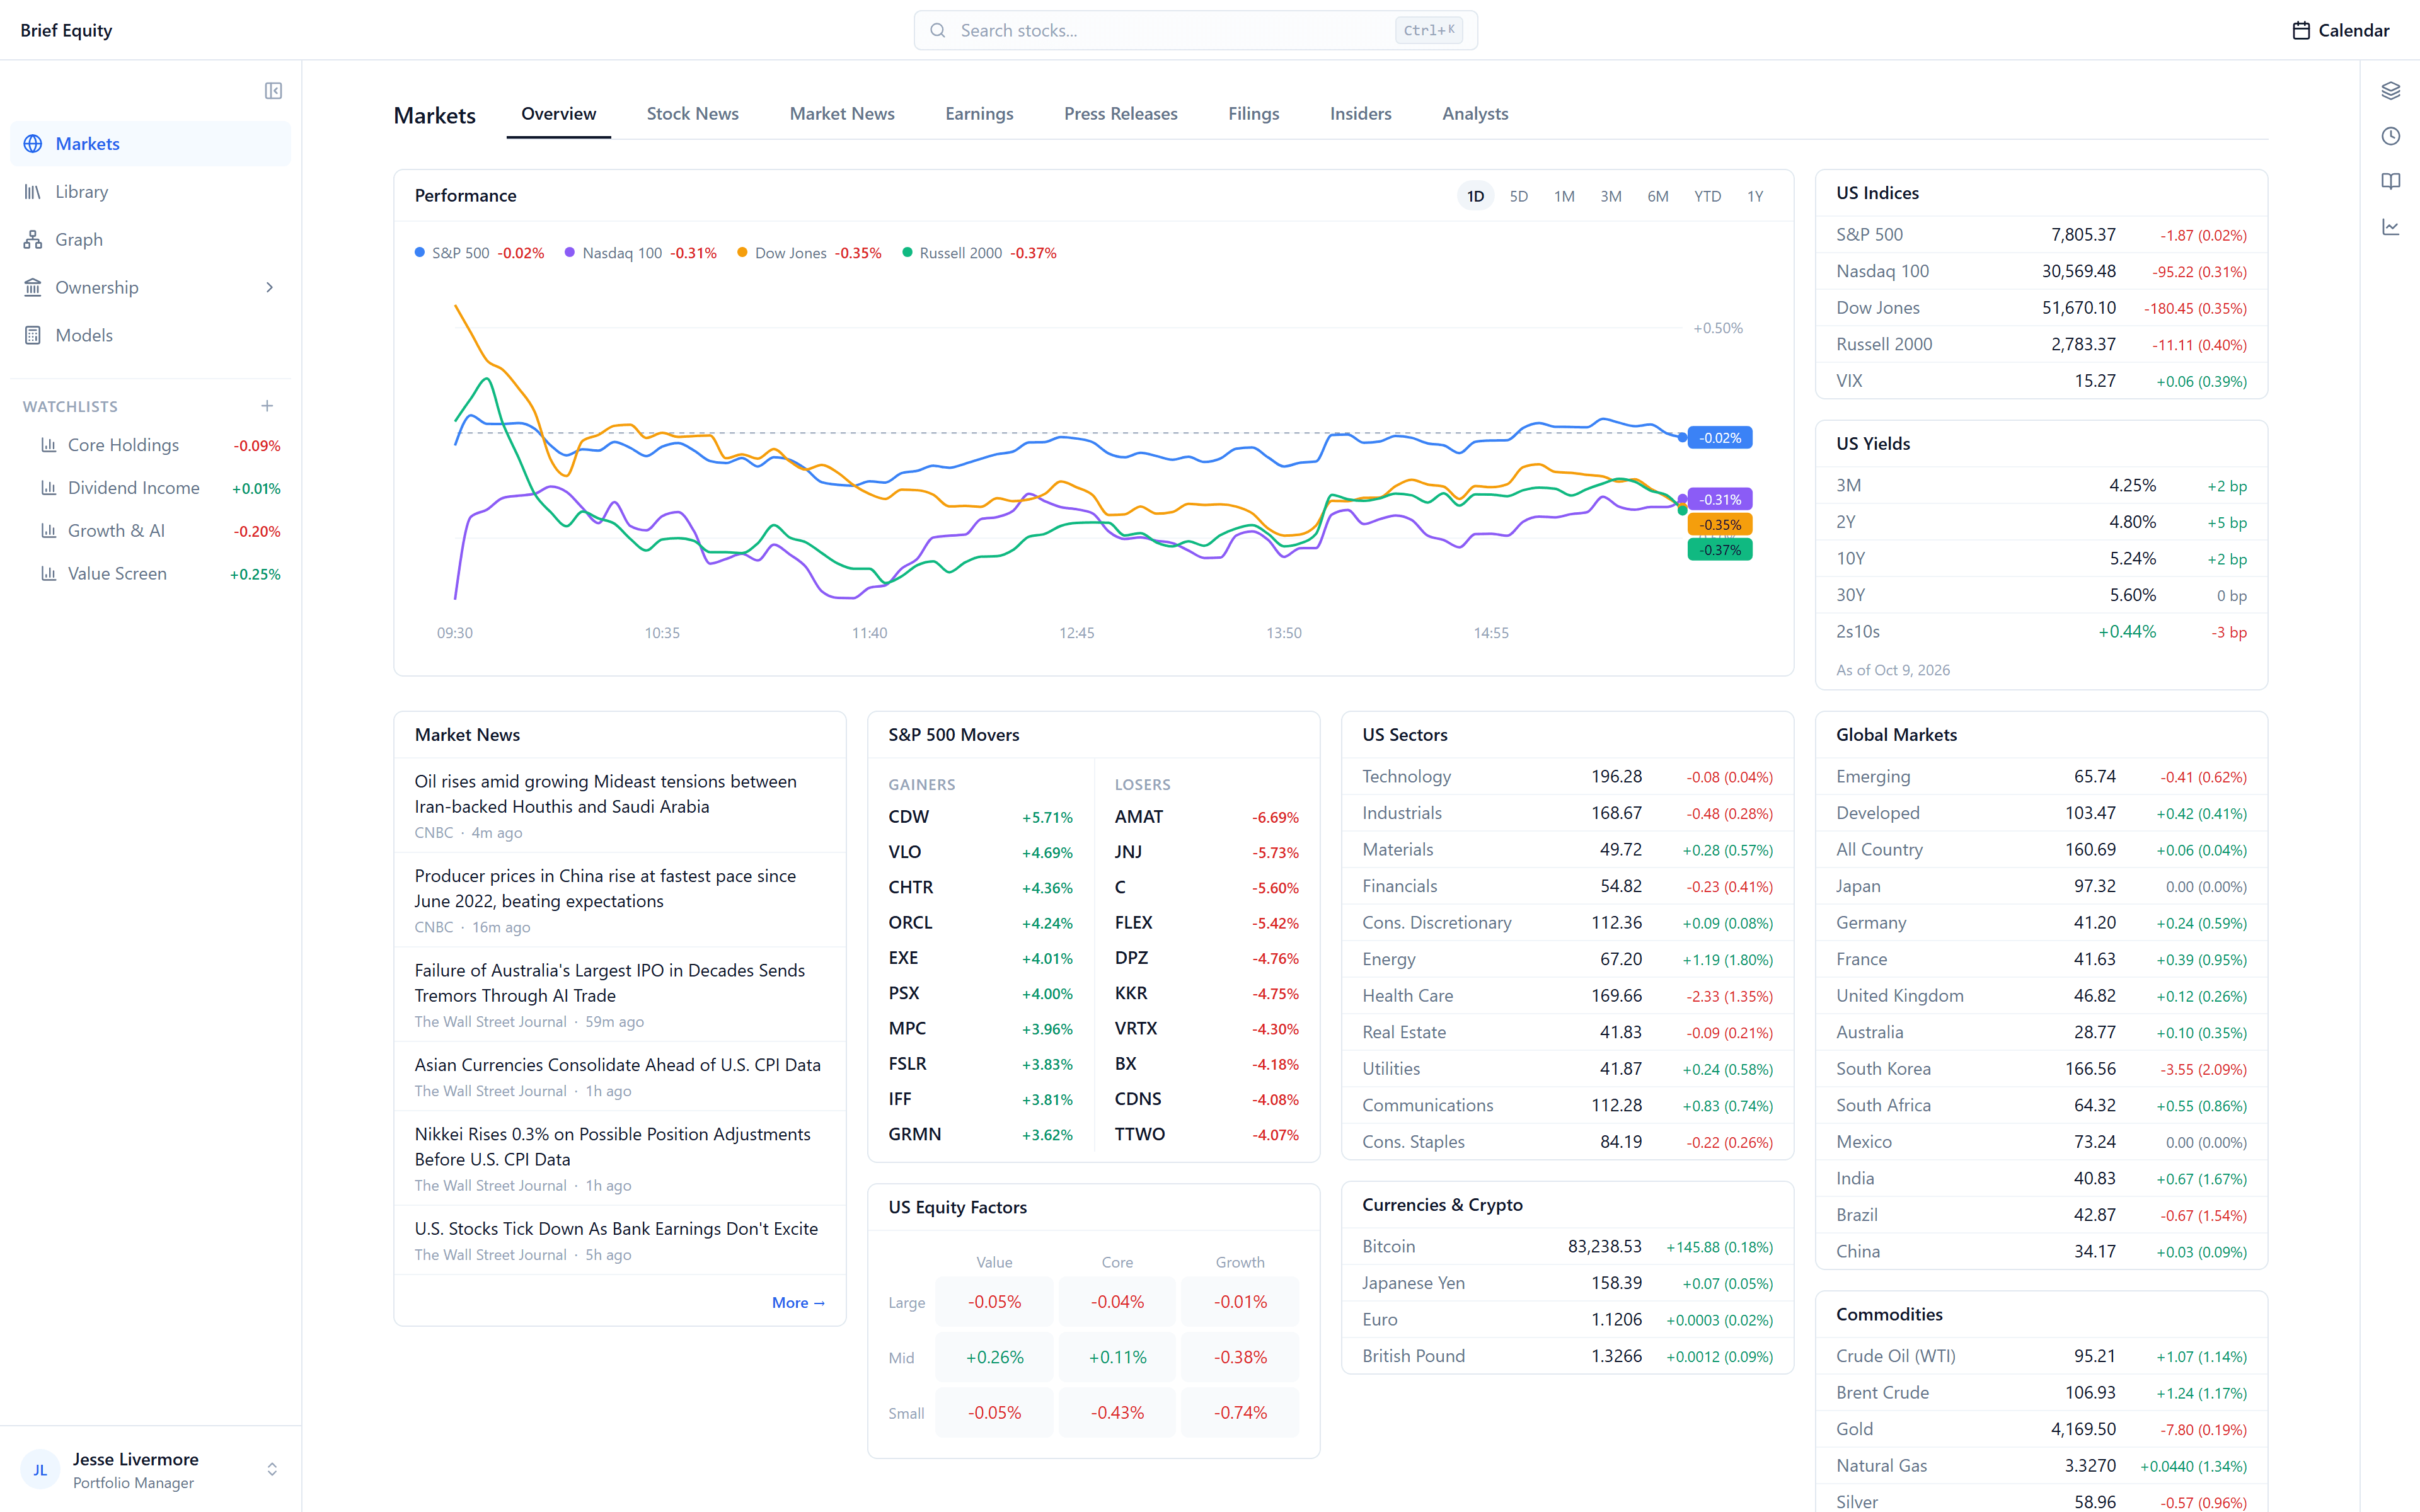The width and height of the screenshot is (2420, 1512).
Task: Collapse the sidebar panel icon
Action: pos(273,91)
